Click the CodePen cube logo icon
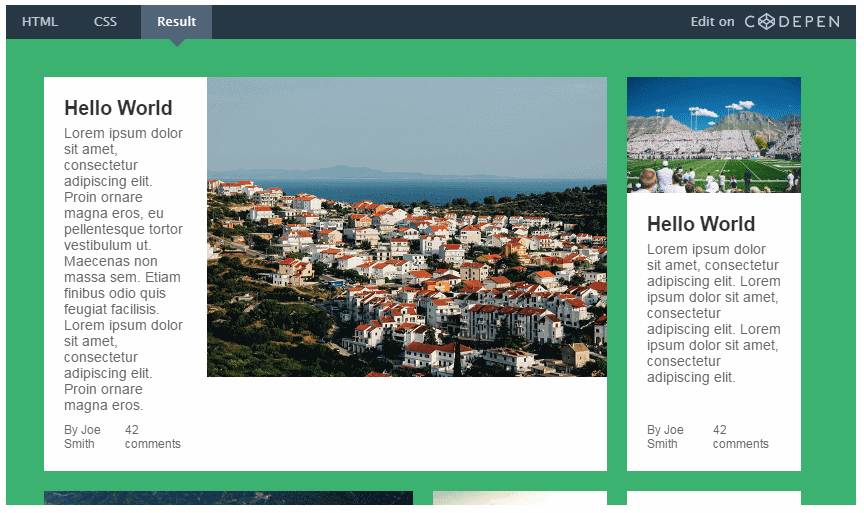Screen dimensions: 864x513 [x=766, y=21]
